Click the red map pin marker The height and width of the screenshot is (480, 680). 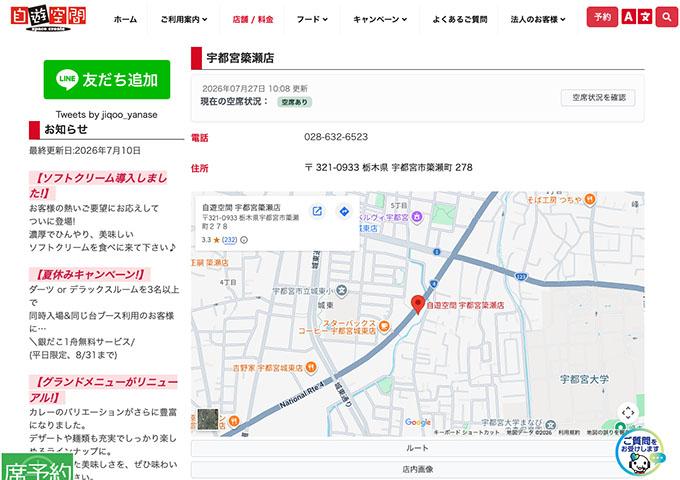pyautogui.click(x=418, y=305)
